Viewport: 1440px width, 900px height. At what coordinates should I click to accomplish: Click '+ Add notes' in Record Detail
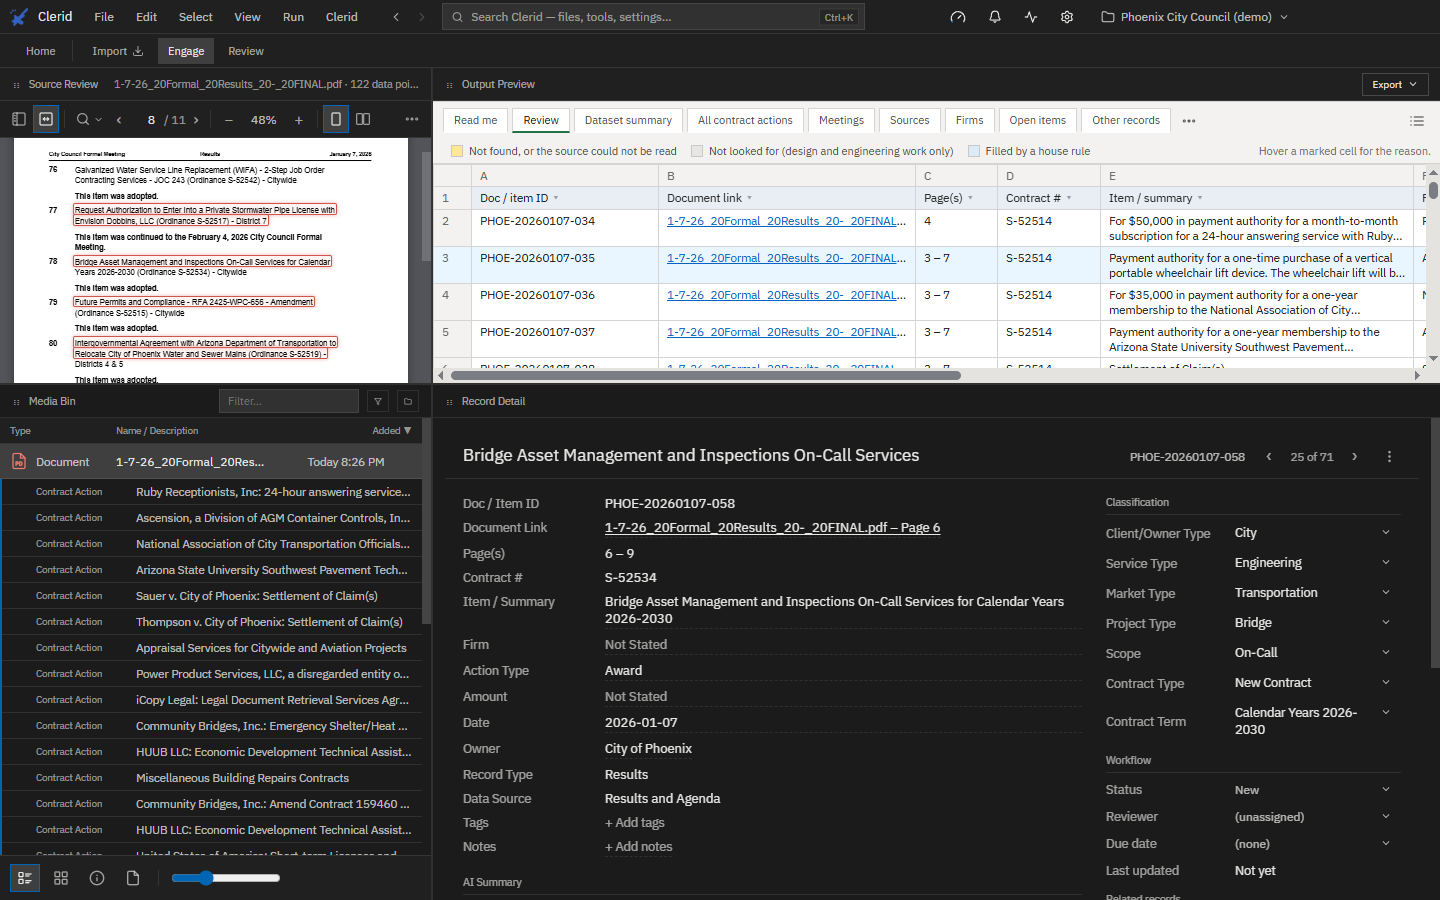coord(639,847)
